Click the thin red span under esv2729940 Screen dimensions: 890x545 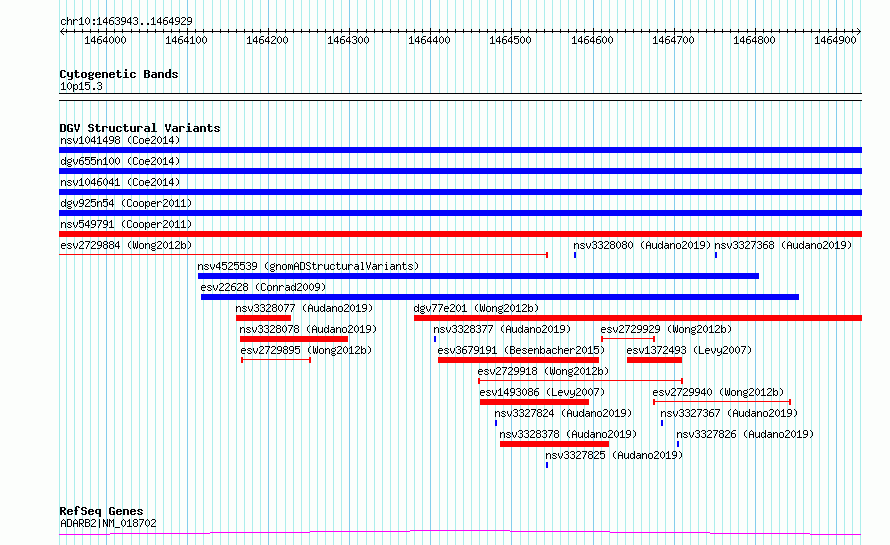(722, 402)
